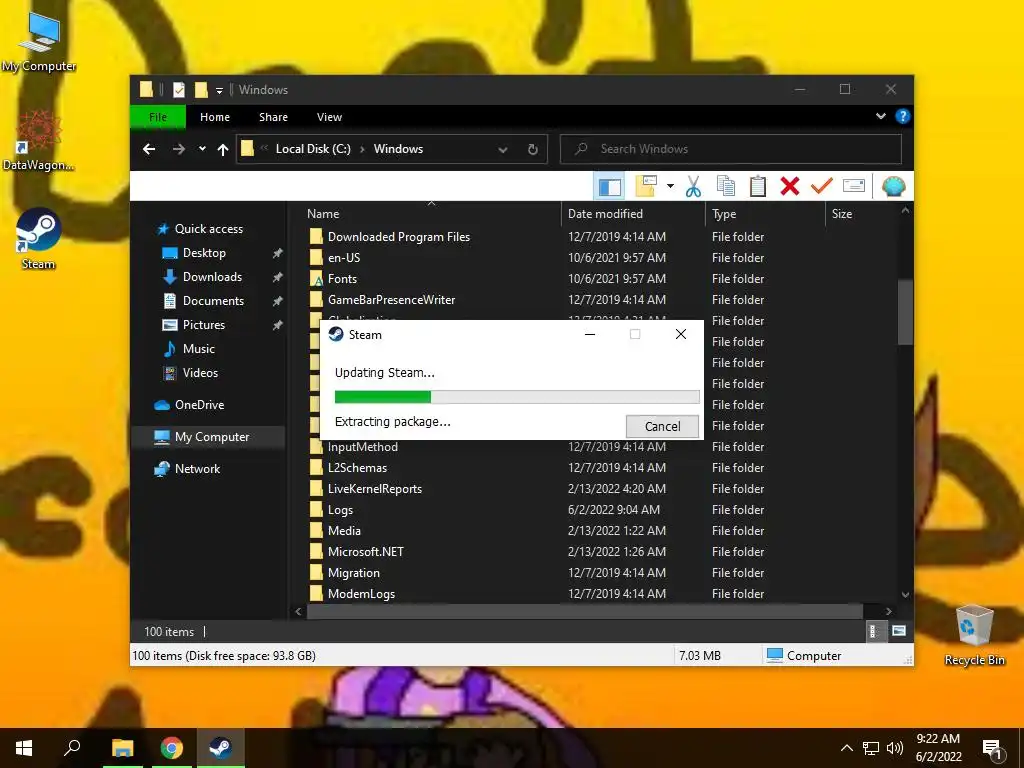The width and height of the screenshot is (1024, 768).
Task: Click the Properties icon in title bar
Action: [179, 89]
